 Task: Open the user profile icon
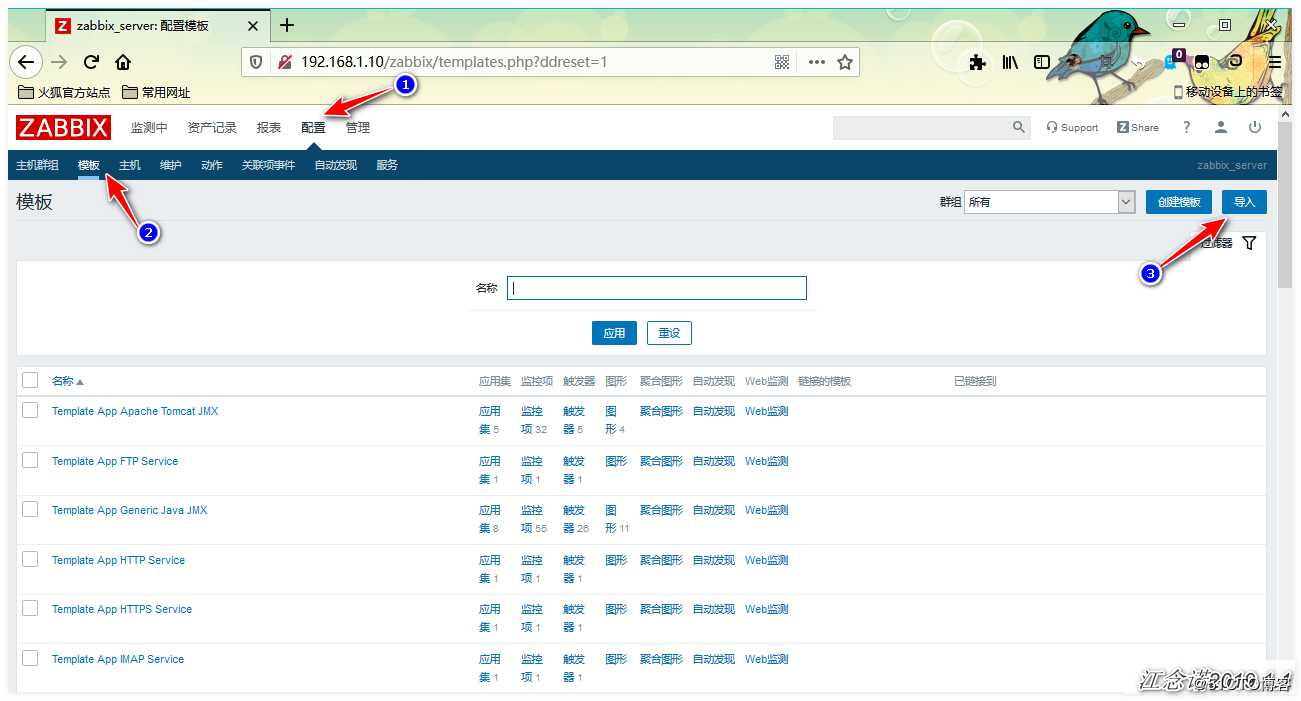1221,127
